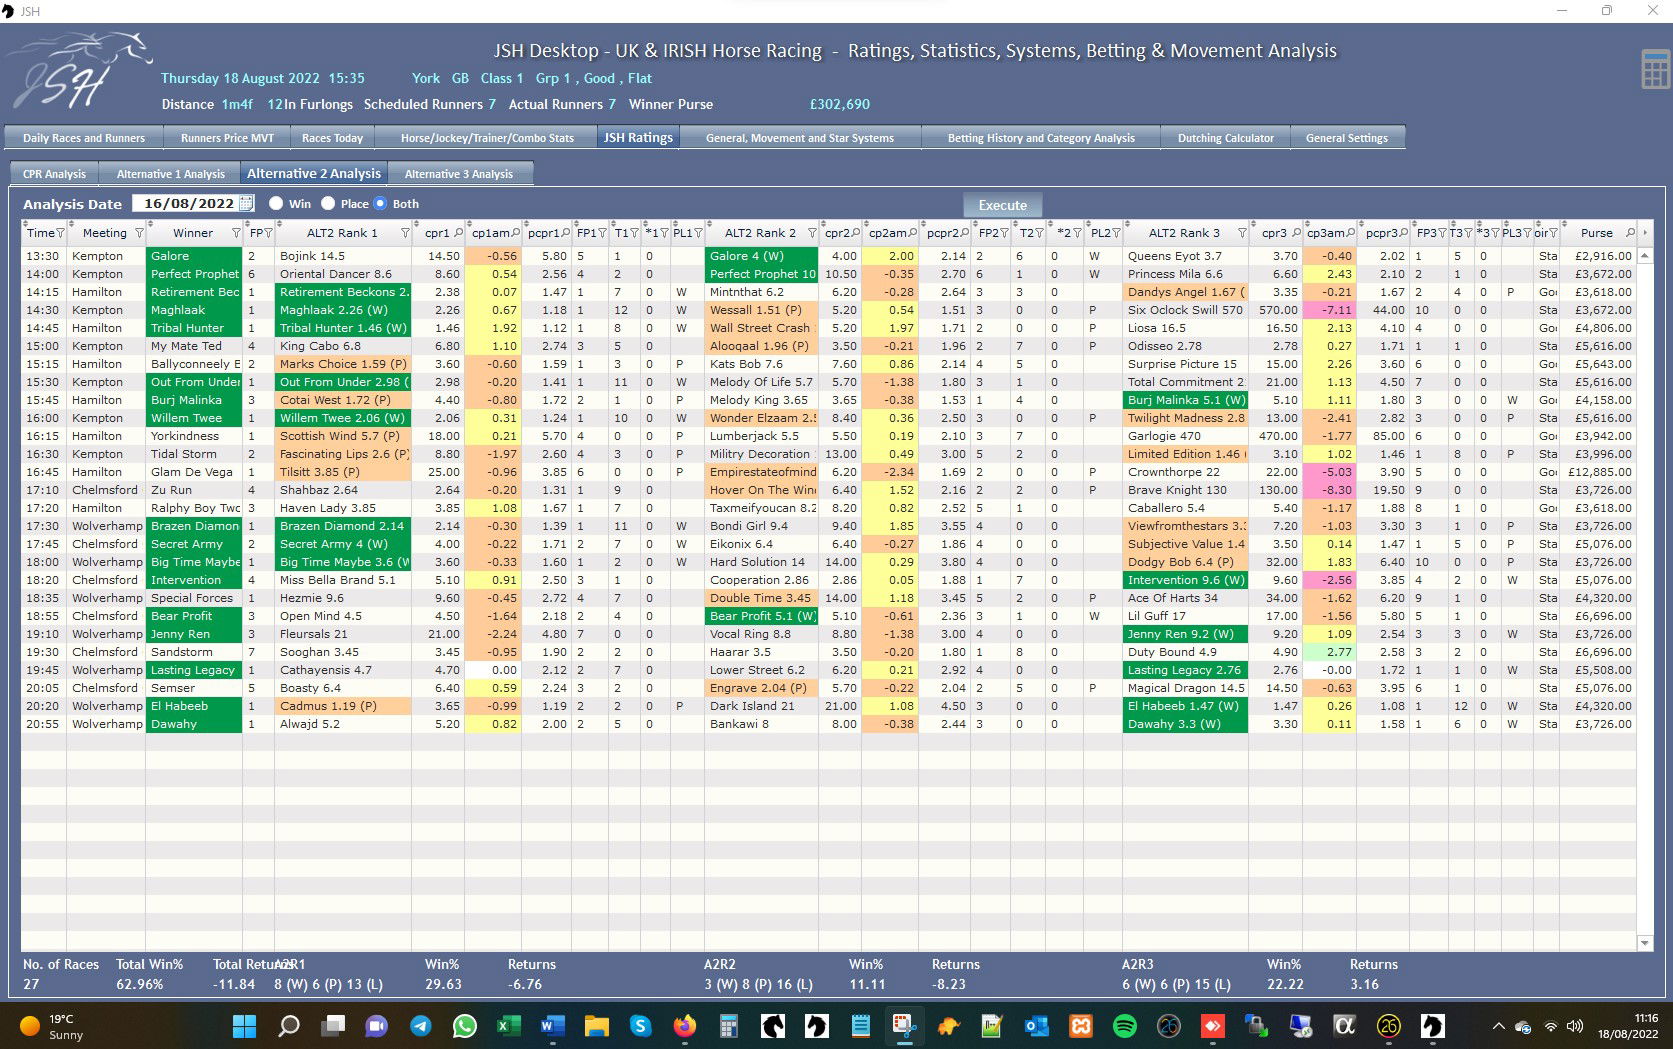Image resolution: width=1673 pixels, height=1049 pixels.
Task: Select the Both radio button
Action: pos(380,203)
